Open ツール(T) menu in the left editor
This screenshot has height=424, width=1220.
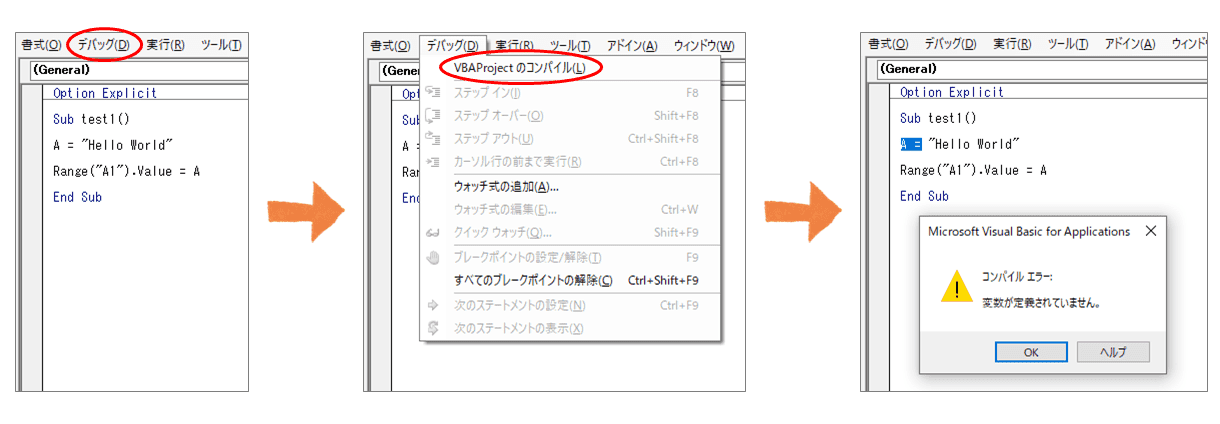click(x=221, y=45)
